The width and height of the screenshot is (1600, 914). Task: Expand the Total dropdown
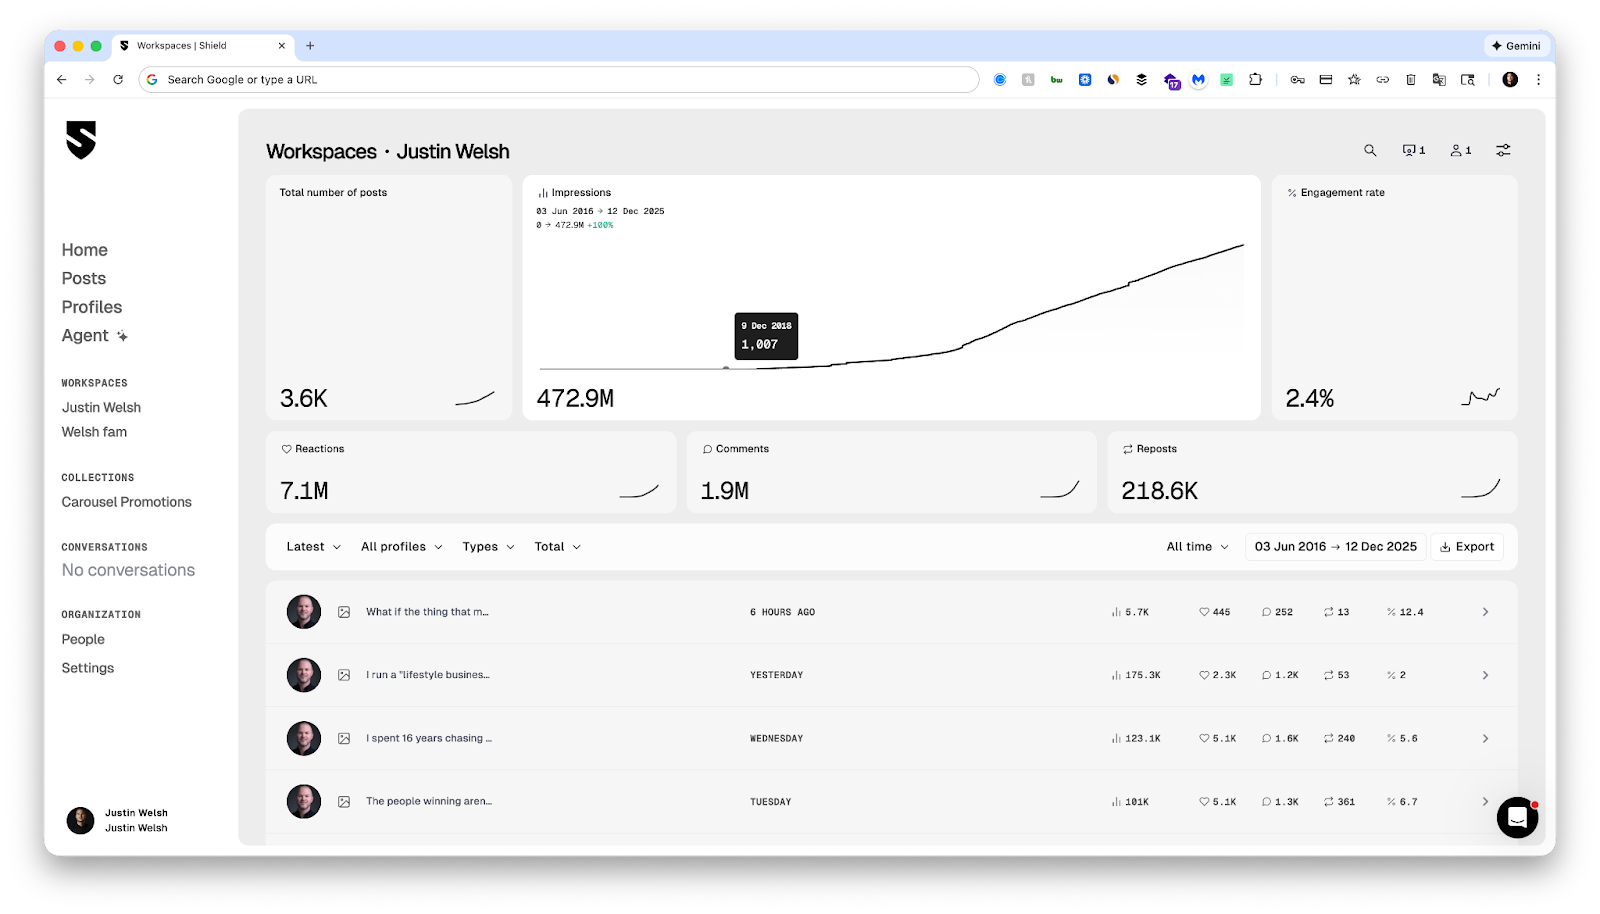(557, 547)
